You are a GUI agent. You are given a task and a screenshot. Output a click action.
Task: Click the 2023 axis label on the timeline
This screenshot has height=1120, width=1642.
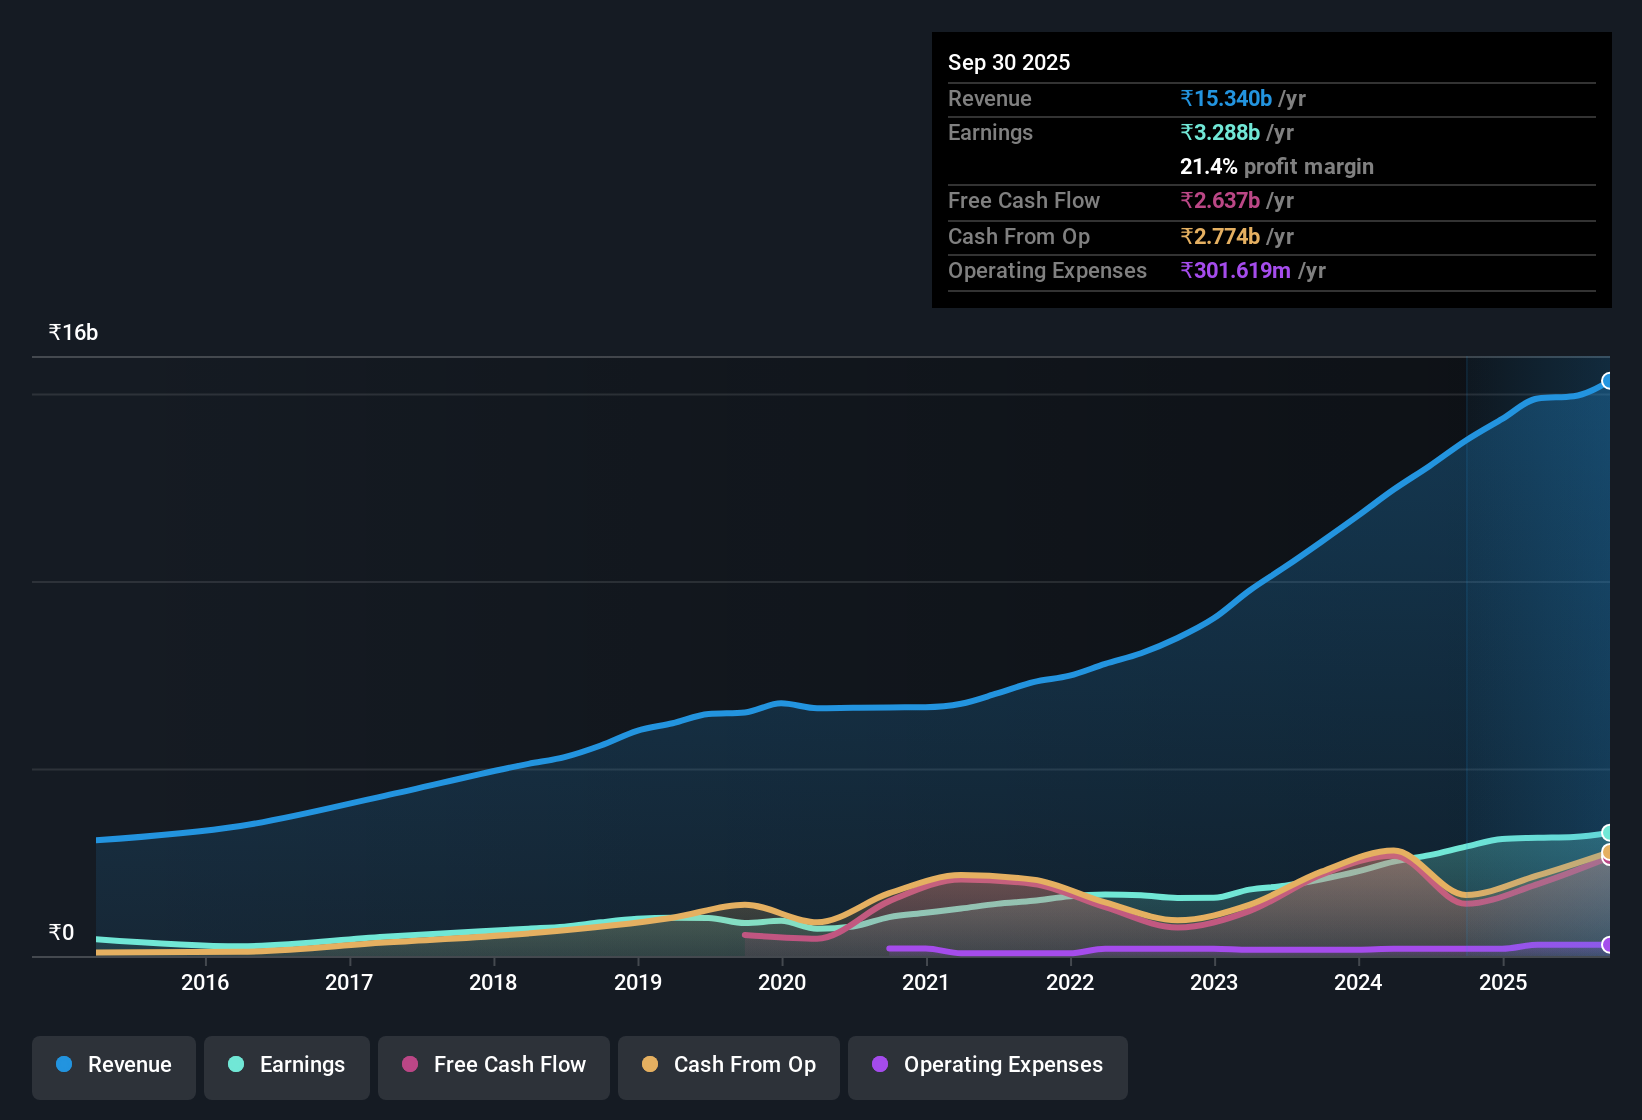click(x=1213, y=983)
